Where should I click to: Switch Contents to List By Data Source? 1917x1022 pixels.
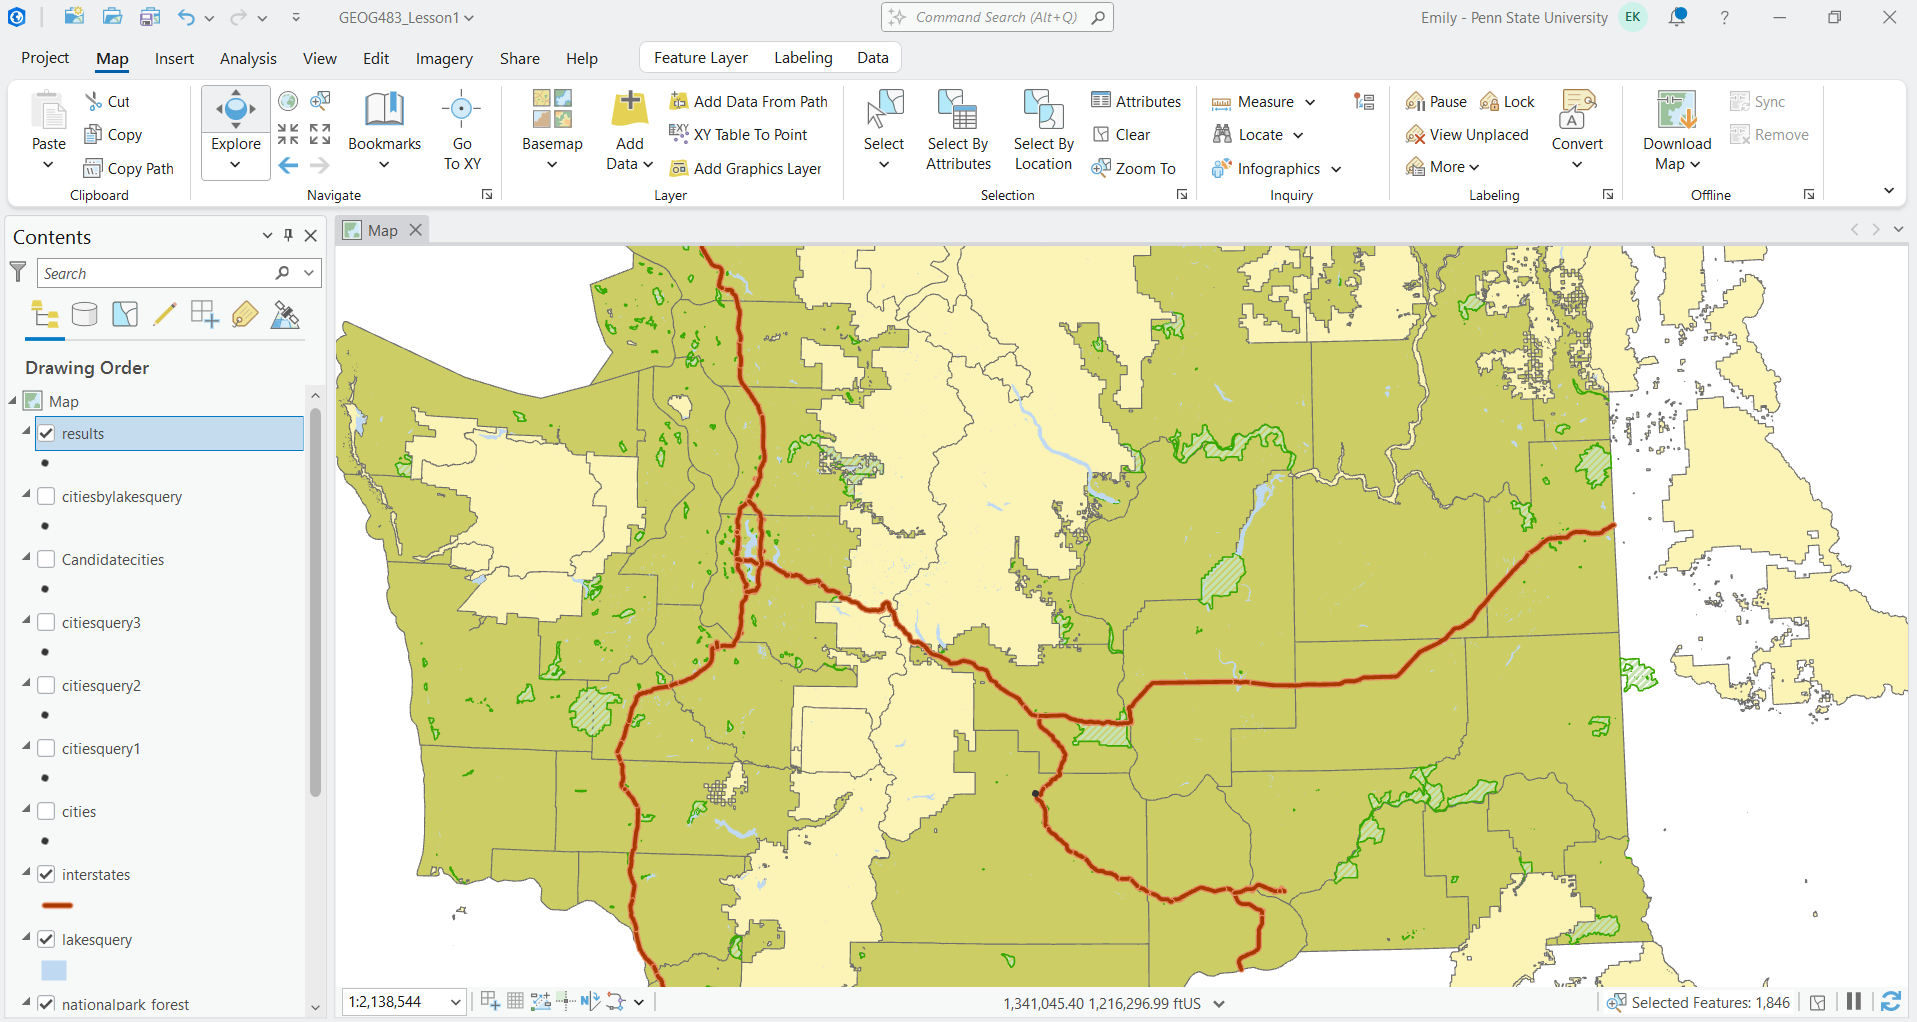(x=85, y=315)
